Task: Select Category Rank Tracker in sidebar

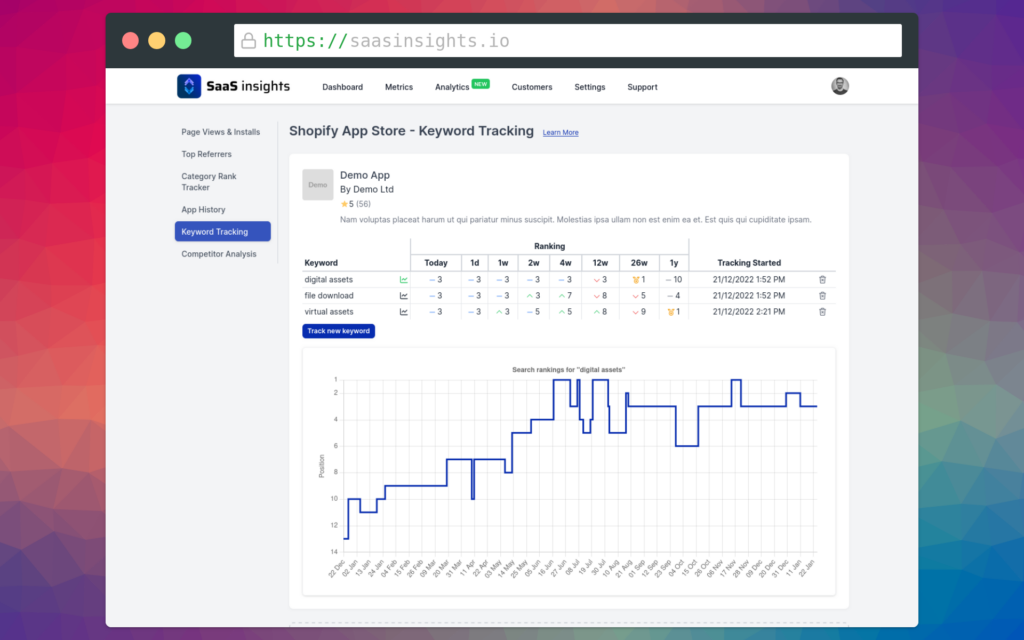Action: (x=209, y=182)
